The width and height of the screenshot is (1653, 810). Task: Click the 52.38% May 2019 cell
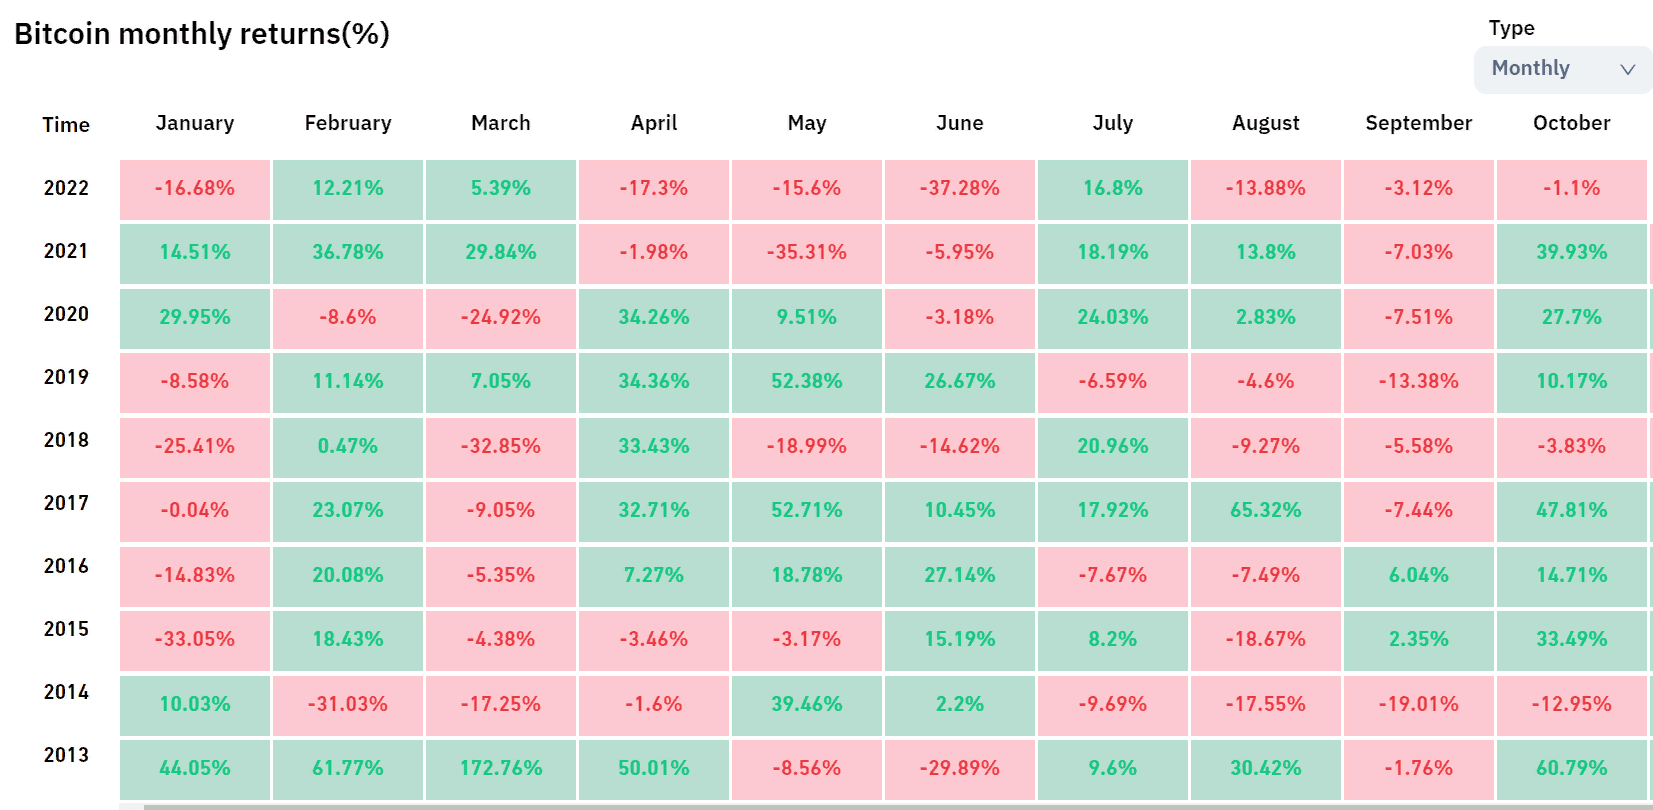click(x=807, y=382)
